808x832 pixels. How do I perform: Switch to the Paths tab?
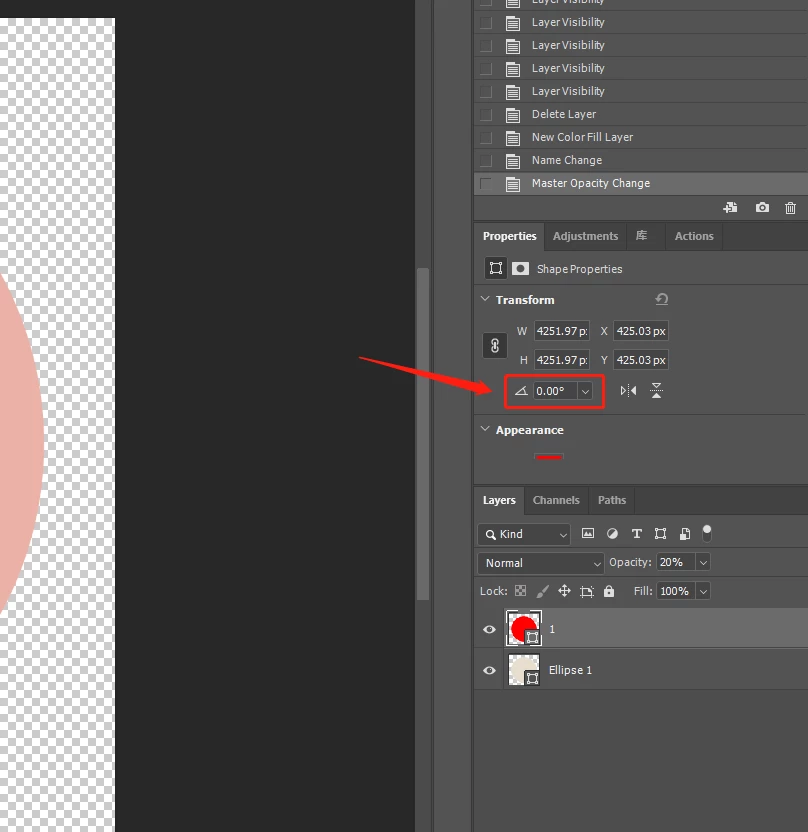(x=612, y=500)
